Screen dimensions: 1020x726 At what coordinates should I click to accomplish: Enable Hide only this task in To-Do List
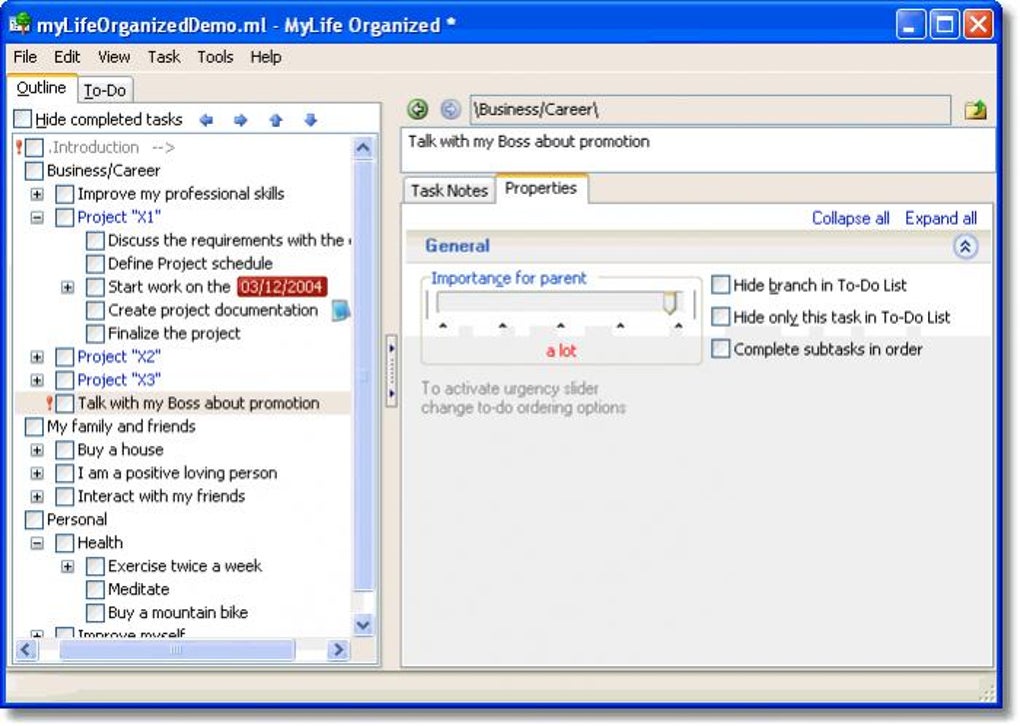(720, 316)
